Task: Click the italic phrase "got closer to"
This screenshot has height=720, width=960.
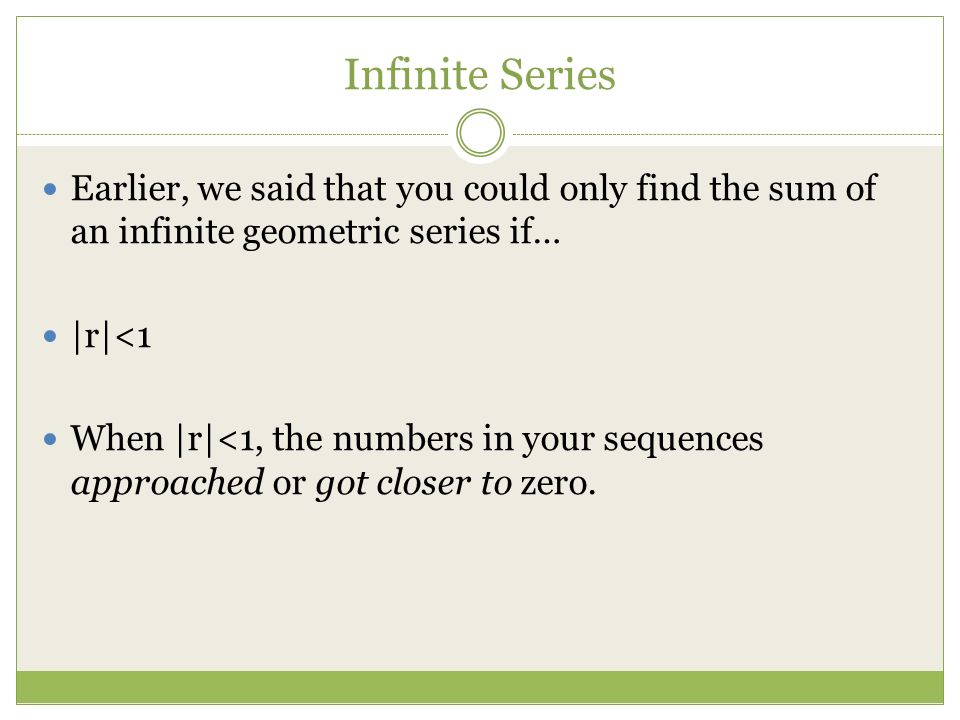Action: [x=413, y=483]
